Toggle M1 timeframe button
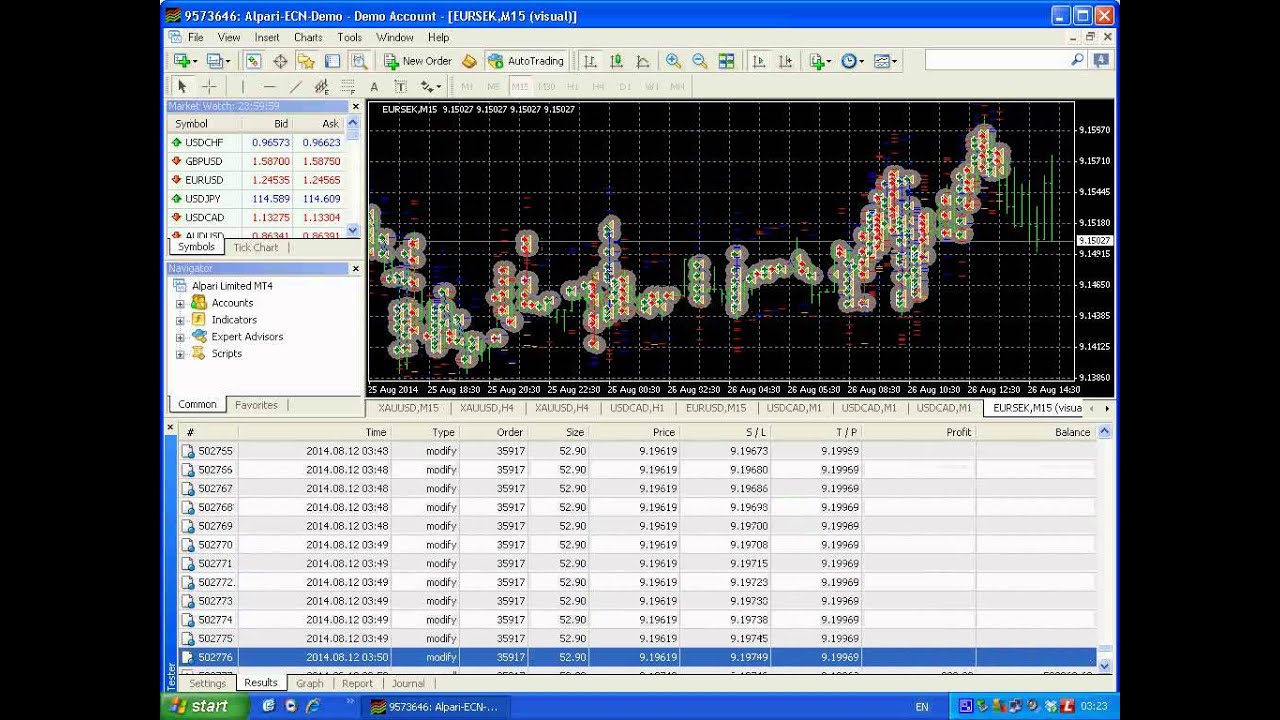The height and width of the screenshot is (720, 1280). coord(467,87)
